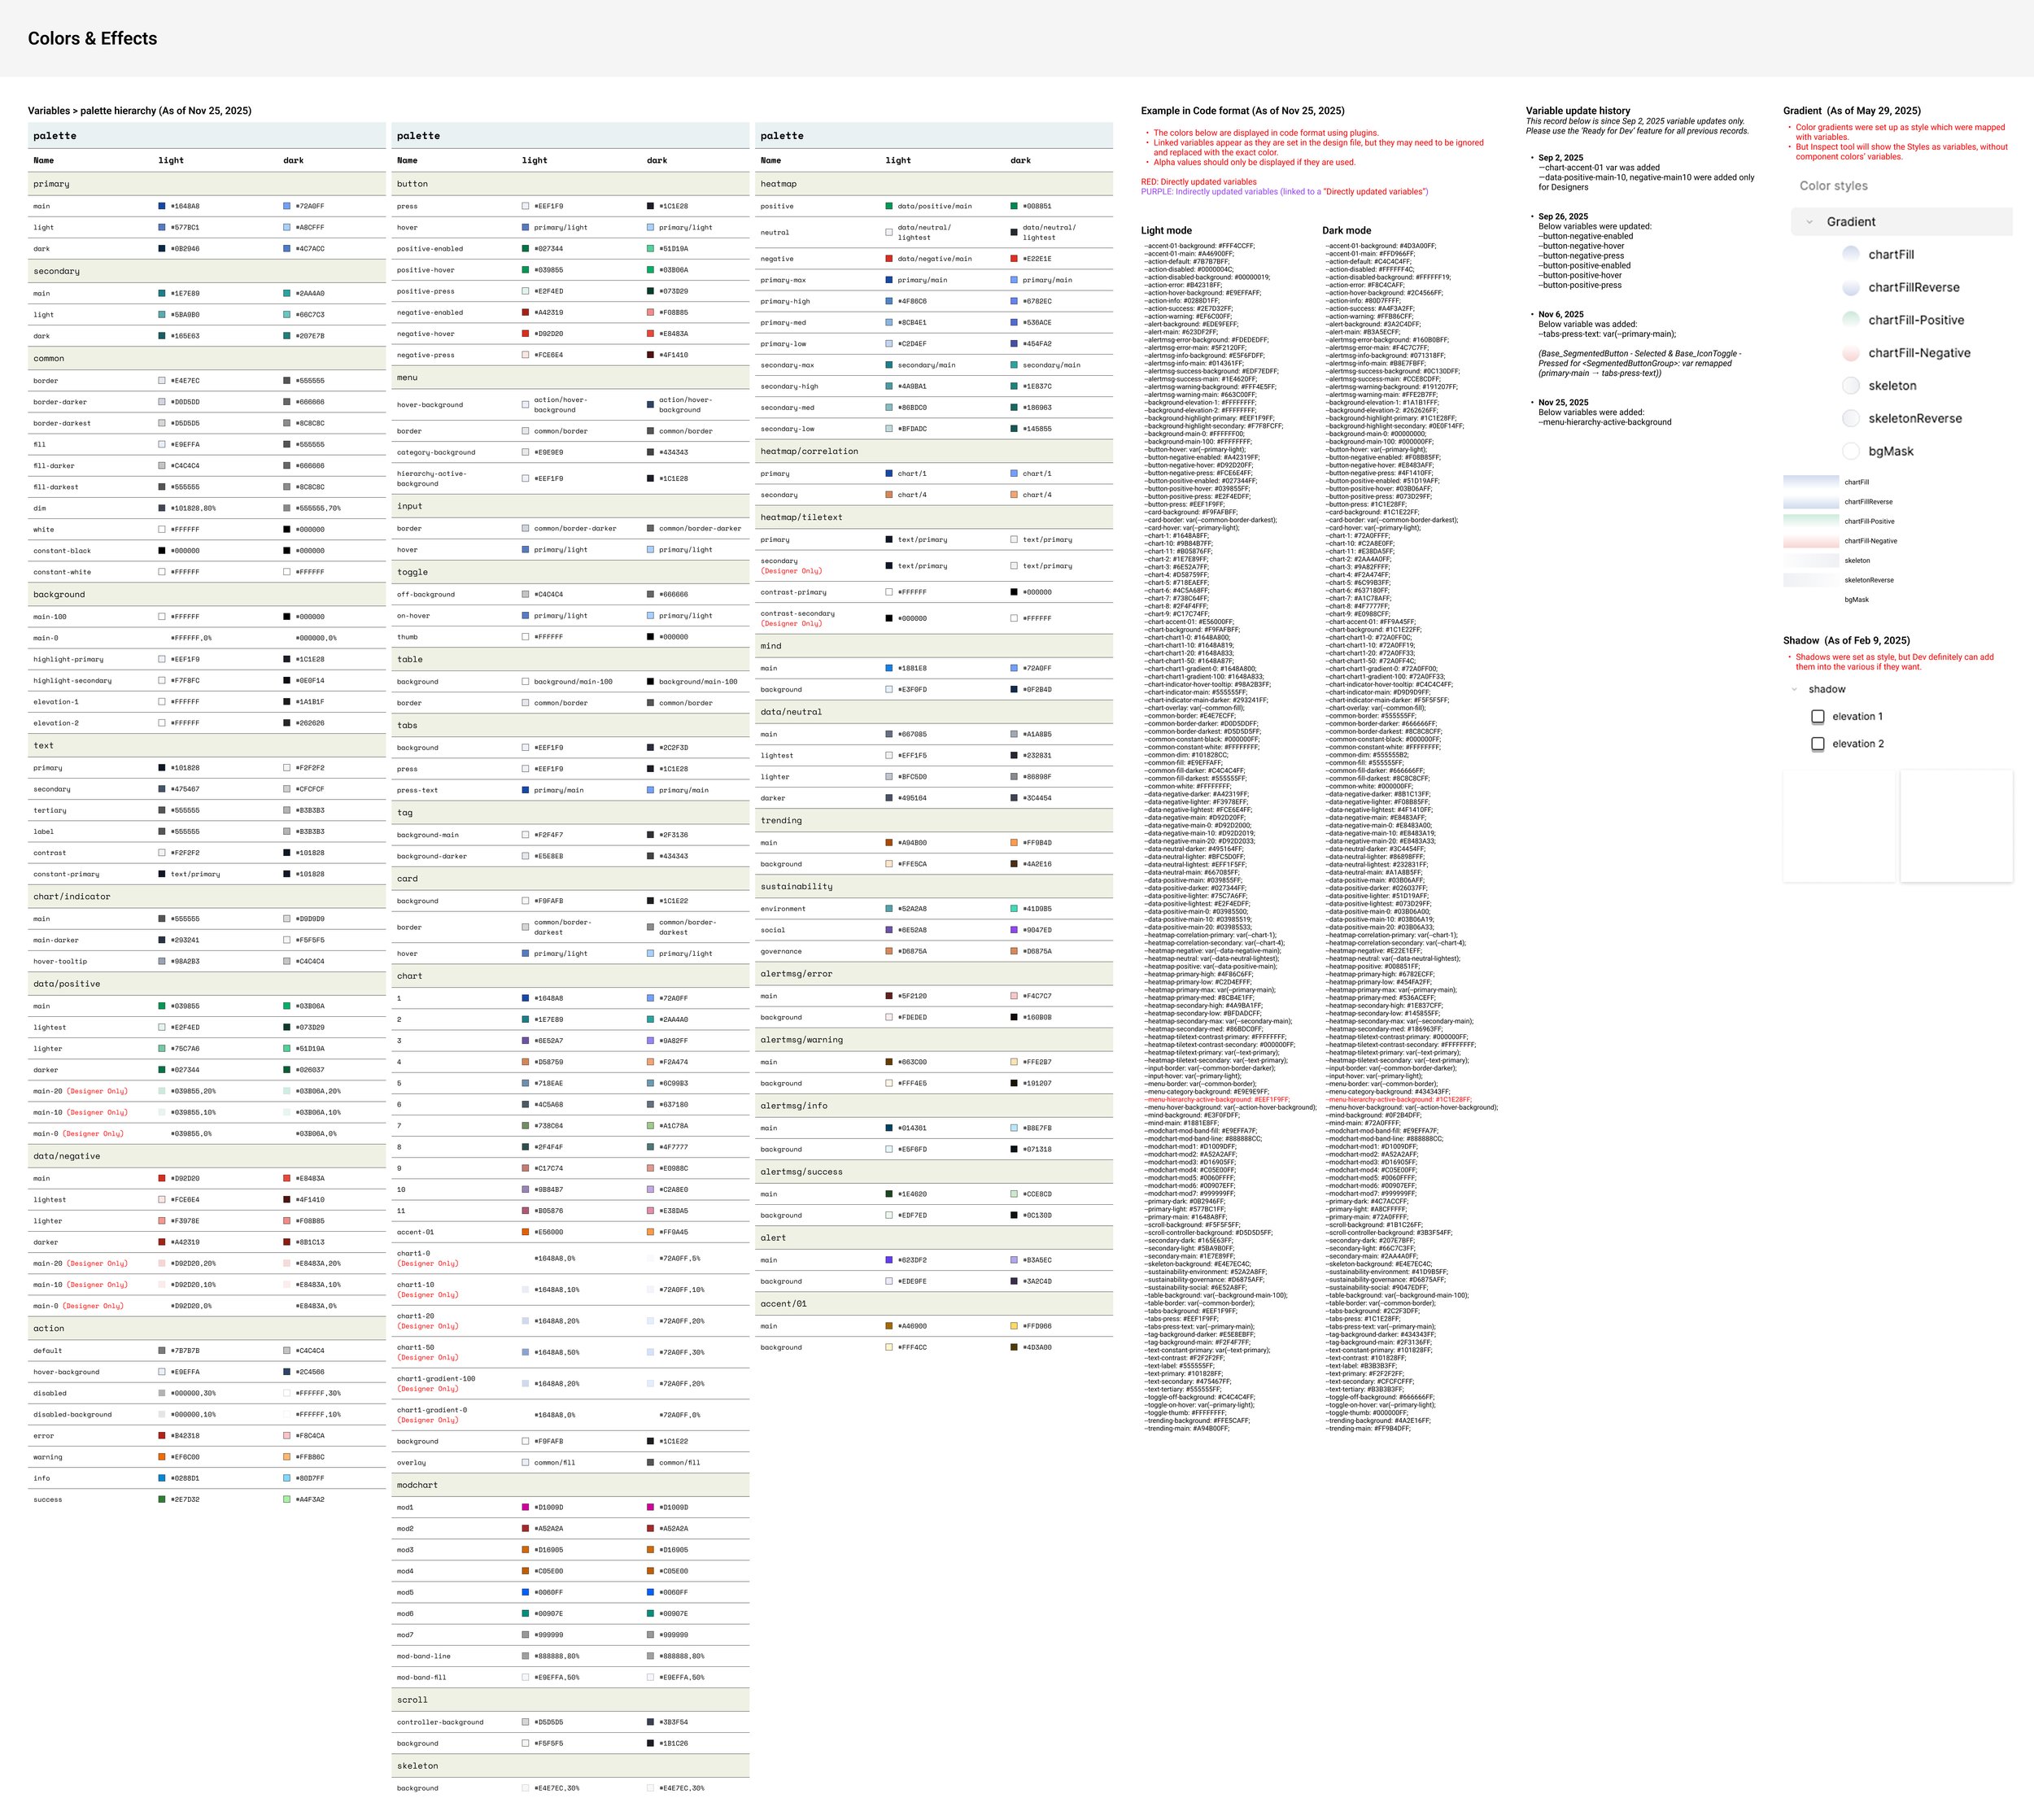Select the chartFillReverse gradient style icon
The image size is (2034, 1820).
pos(1851,287)
